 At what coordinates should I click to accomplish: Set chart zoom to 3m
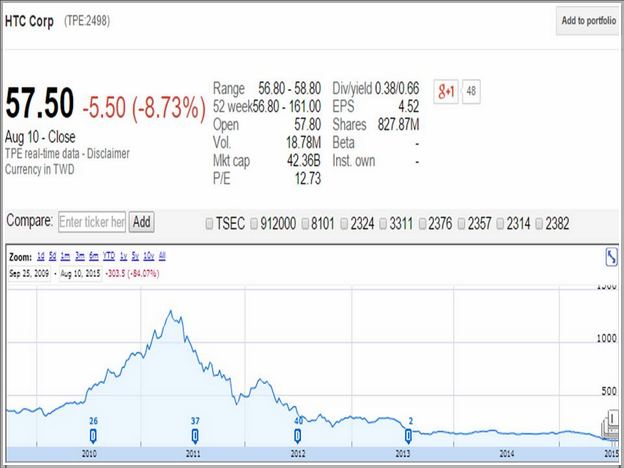[x=80, y=256]
